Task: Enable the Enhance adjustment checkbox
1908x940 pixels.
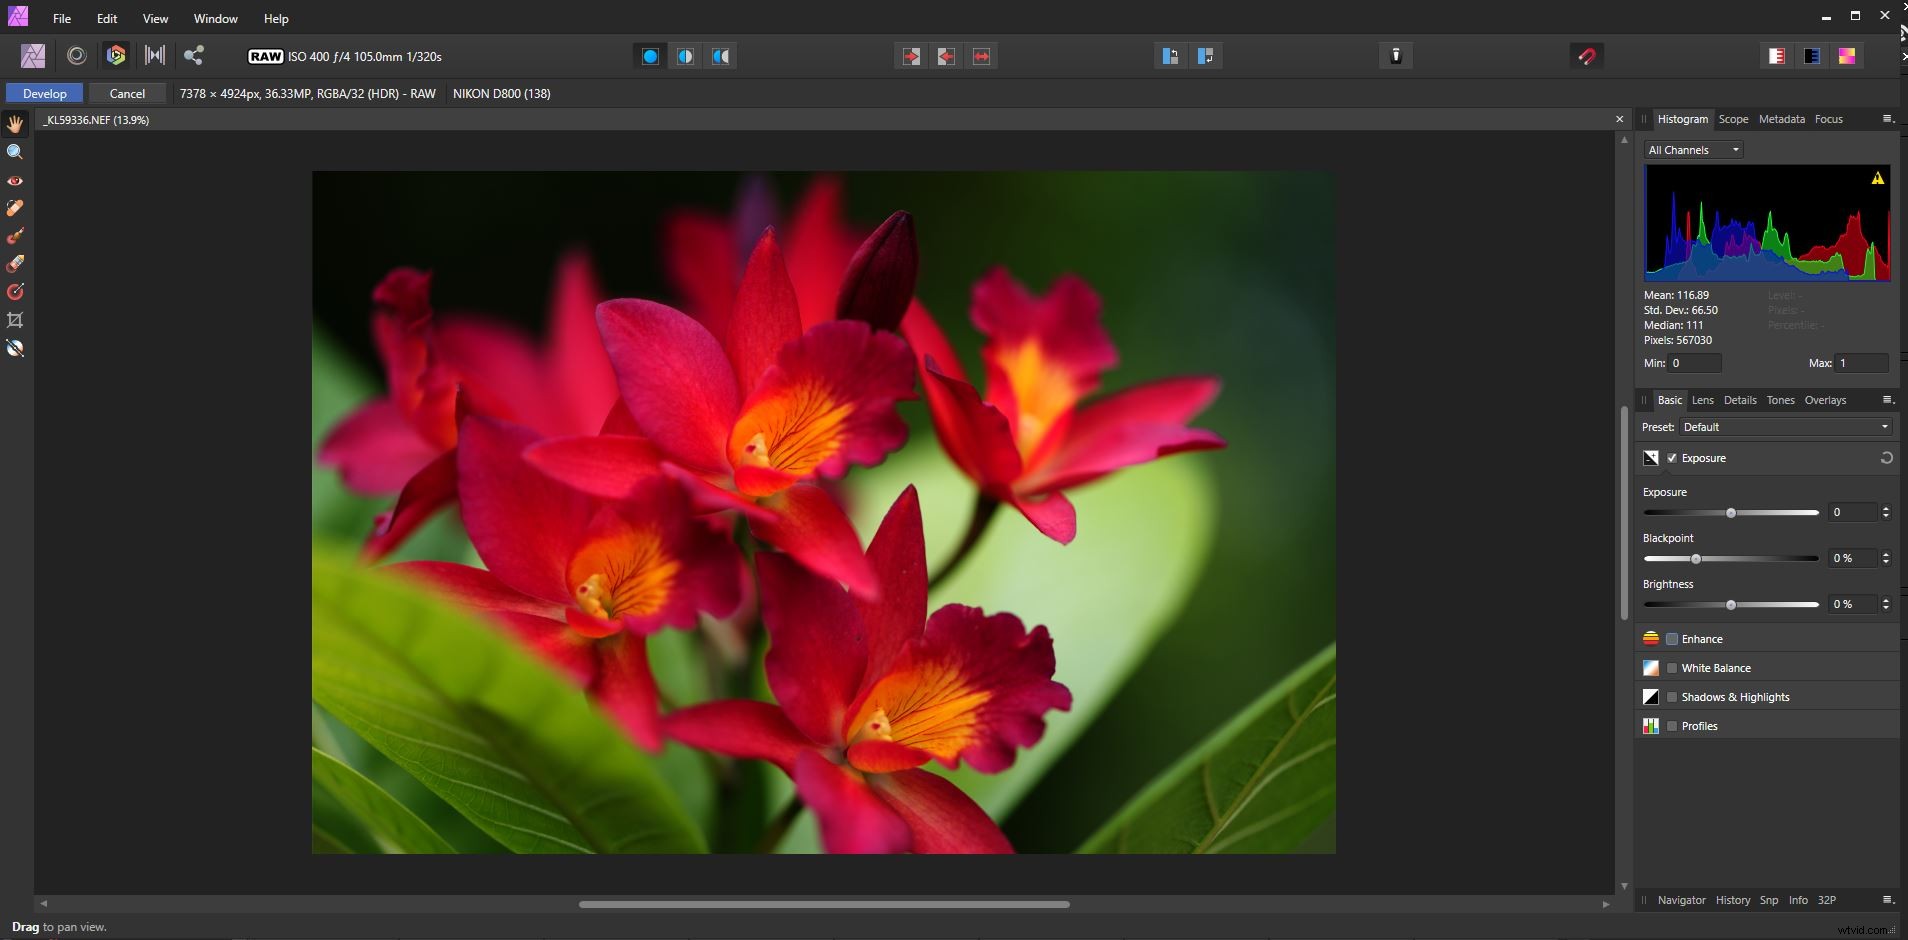Action: tap(1672, 638)
